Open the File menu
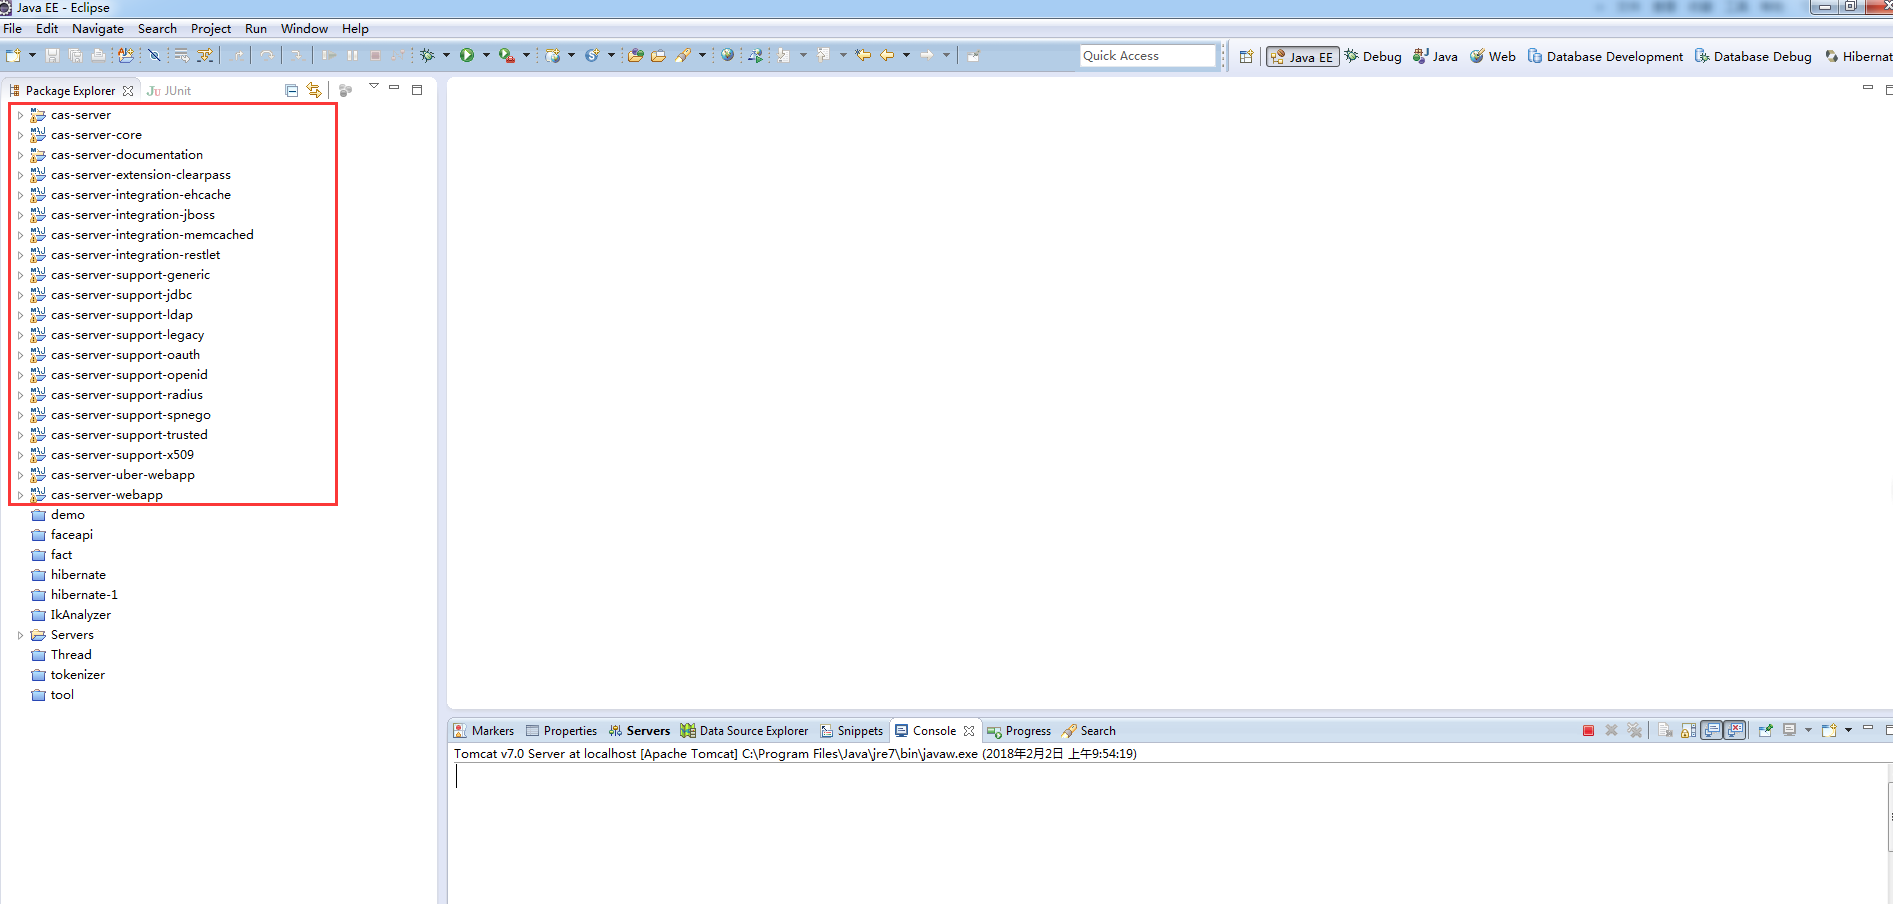 coord(12,29)
